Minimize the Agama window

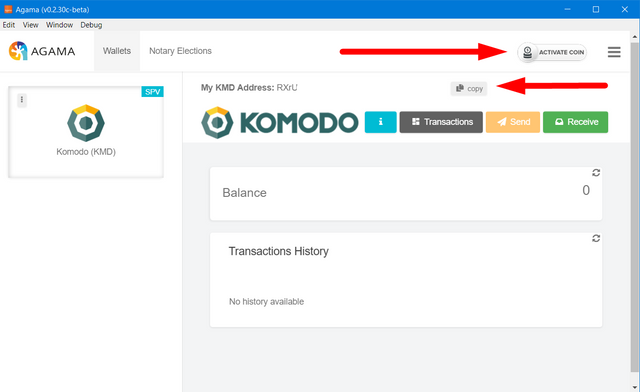(567, 9)
